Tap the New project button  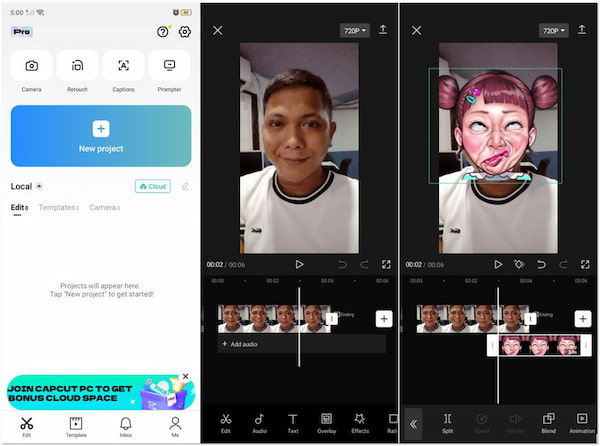[100, 135]
